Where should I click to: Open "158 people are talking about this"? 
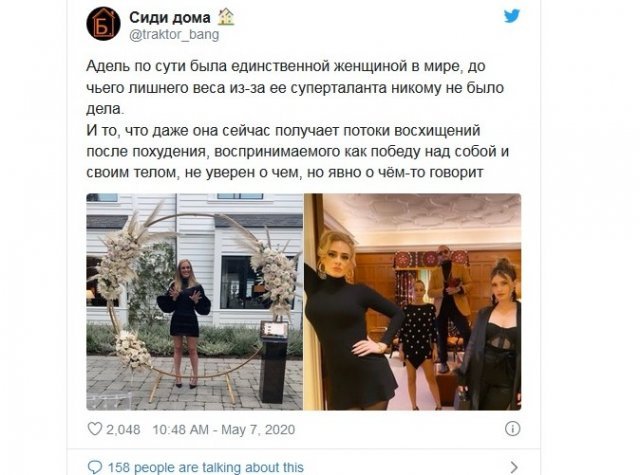tap(206, 467)
